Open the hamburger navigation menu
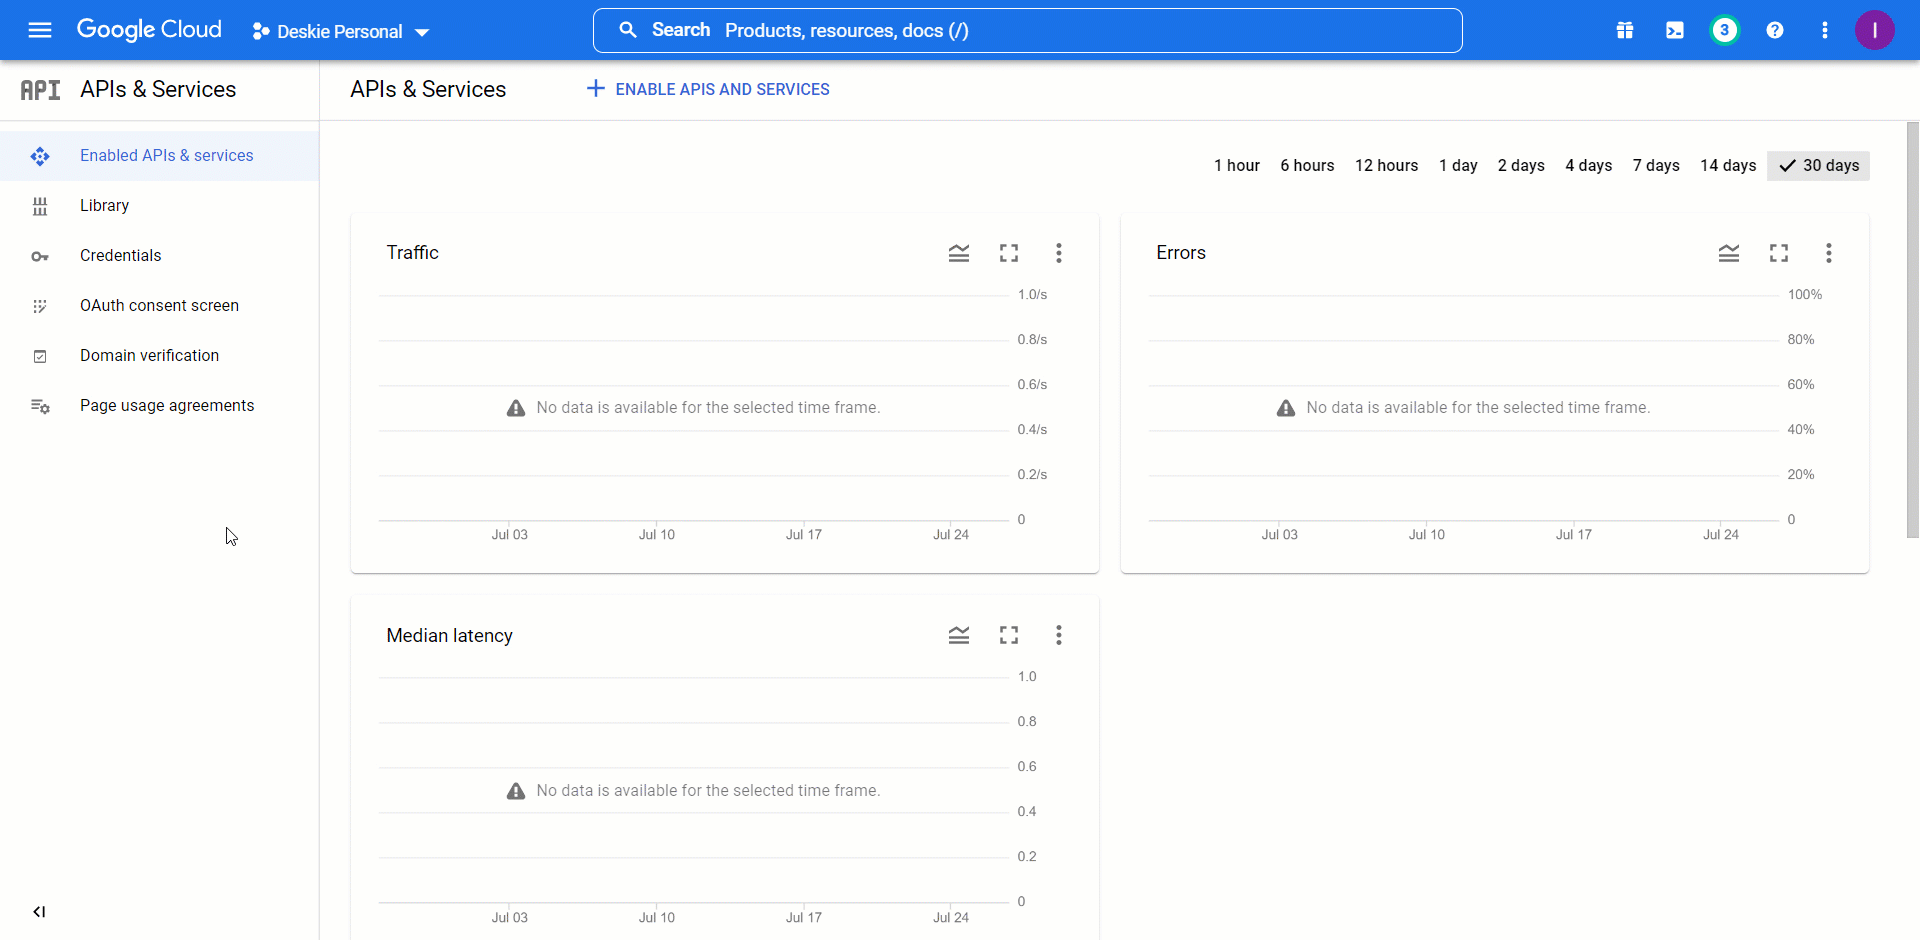 pos(40,30)
